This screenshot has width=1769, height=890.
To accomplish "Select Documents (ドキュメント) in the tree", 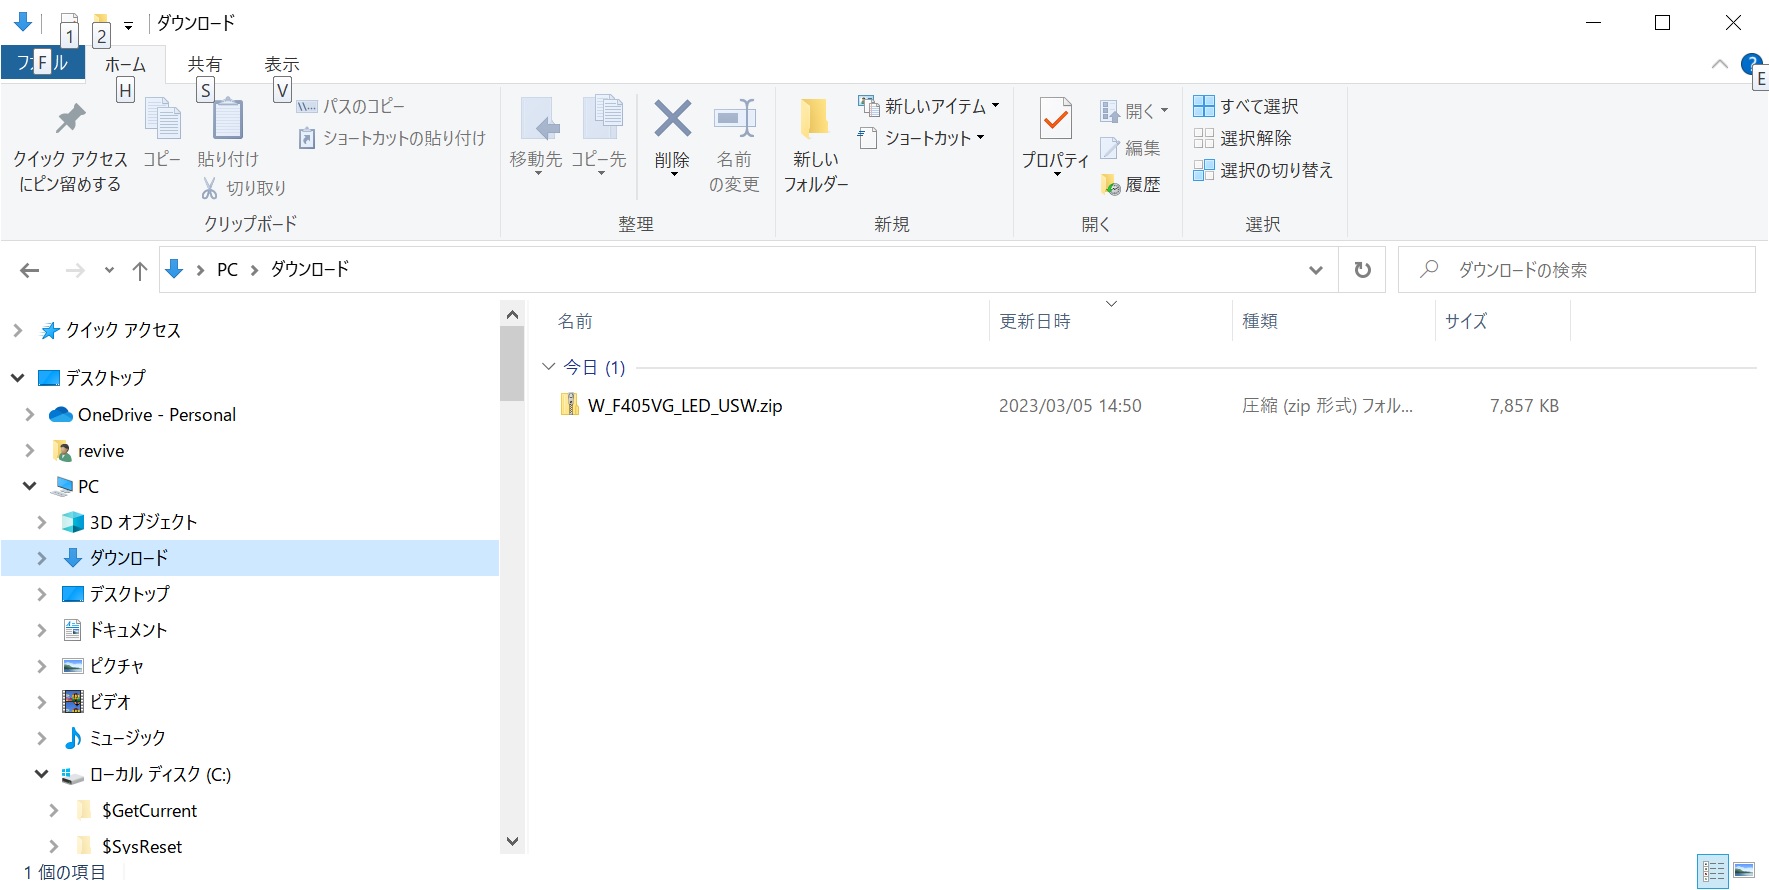I will [x=128, y=630].
